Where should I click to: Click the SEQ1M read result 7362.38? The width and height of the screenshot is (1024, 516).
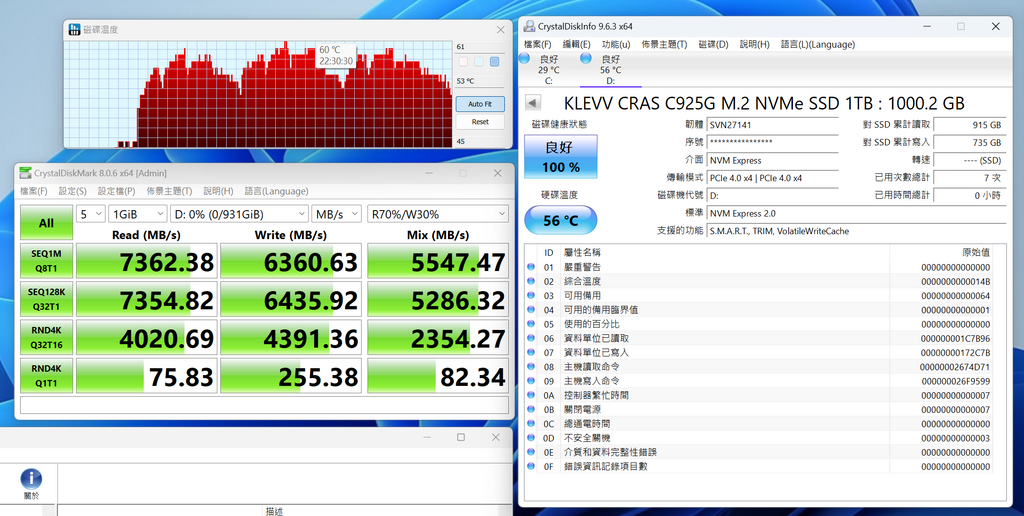[x=147, y=262]
